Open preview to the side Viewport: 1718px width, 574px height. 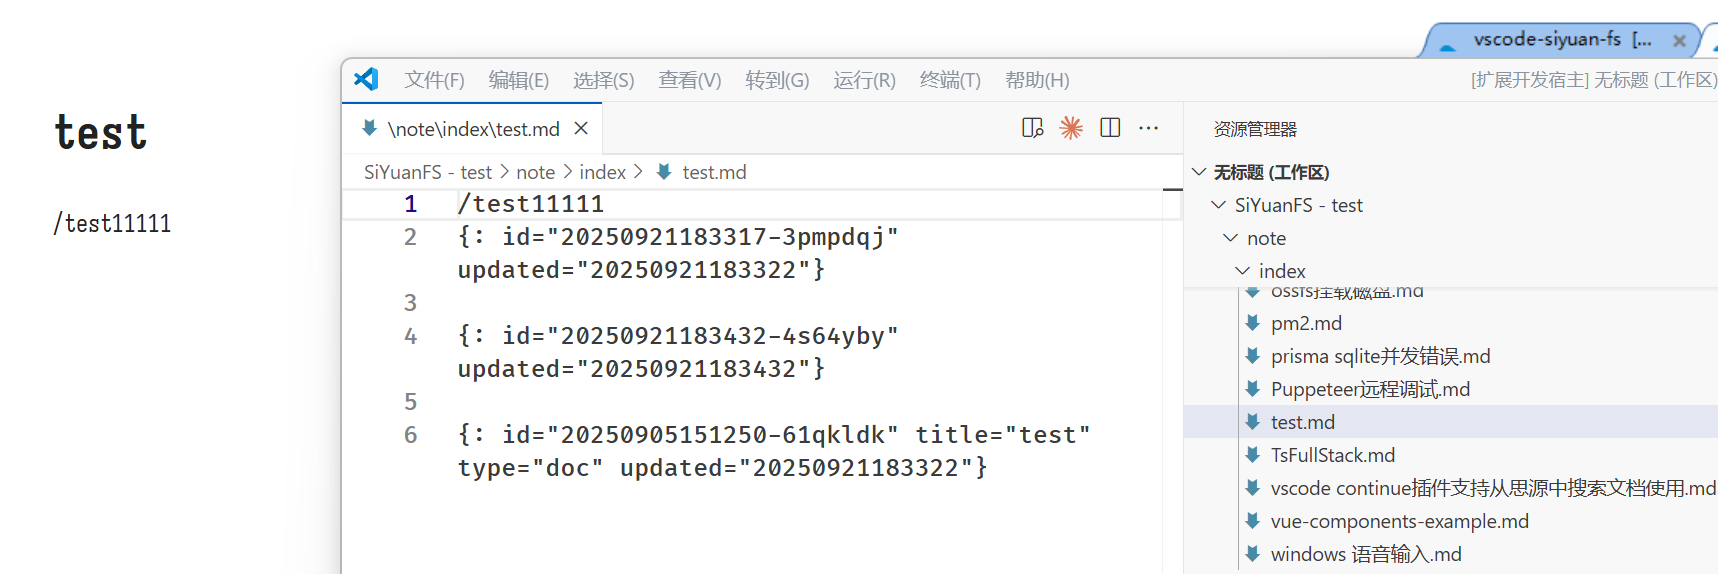coord(1032,128)
